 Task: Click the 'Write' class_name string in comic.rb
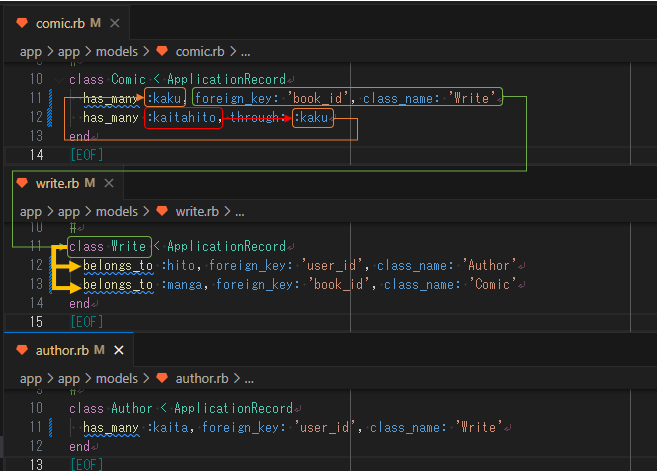tap(472, 99)
